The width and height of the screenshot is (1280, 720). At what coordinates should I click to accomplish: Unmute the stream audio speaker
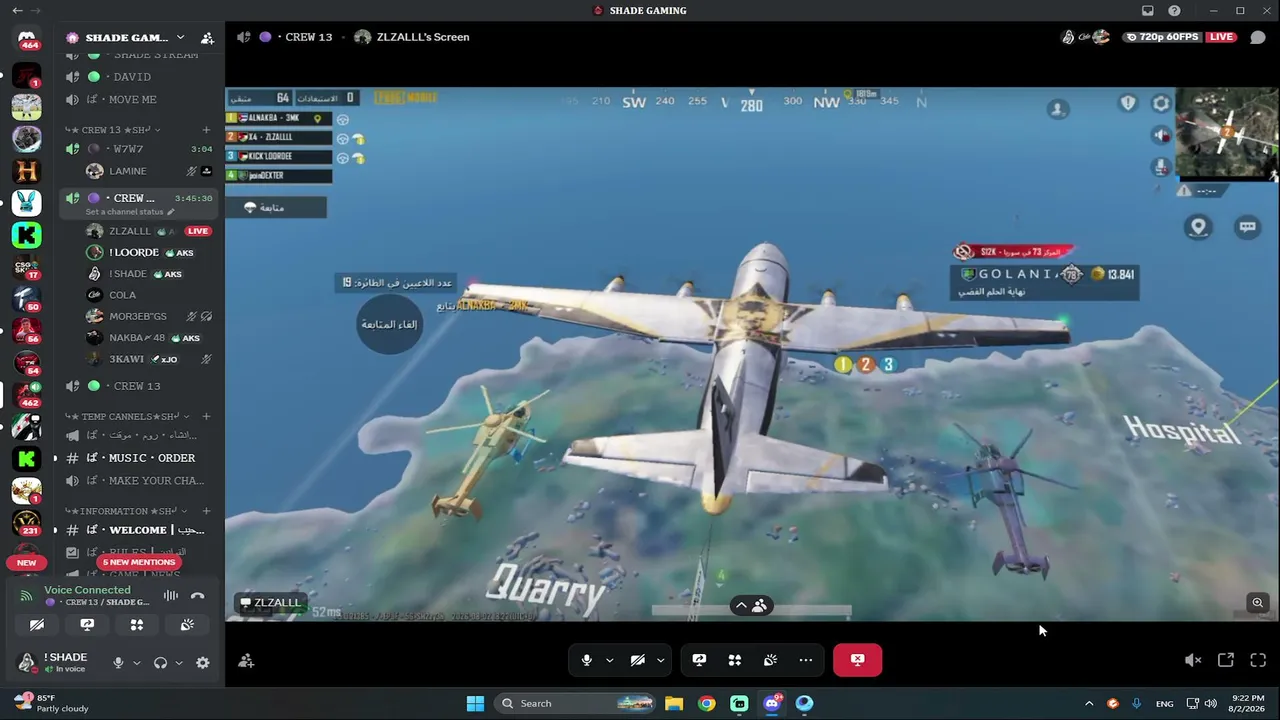(1192, 660)
